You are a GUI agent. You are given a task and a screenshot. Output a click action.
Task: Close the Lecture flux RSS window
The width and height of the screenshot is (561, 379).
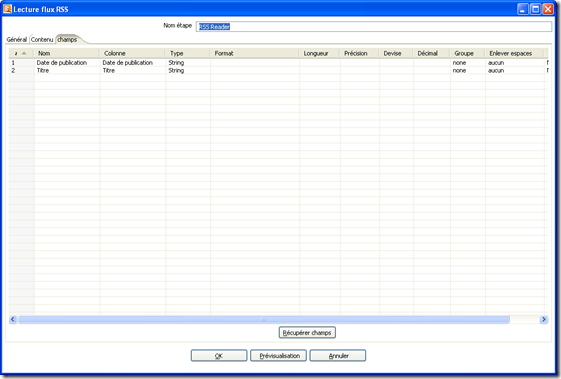(x=548, y=9)
